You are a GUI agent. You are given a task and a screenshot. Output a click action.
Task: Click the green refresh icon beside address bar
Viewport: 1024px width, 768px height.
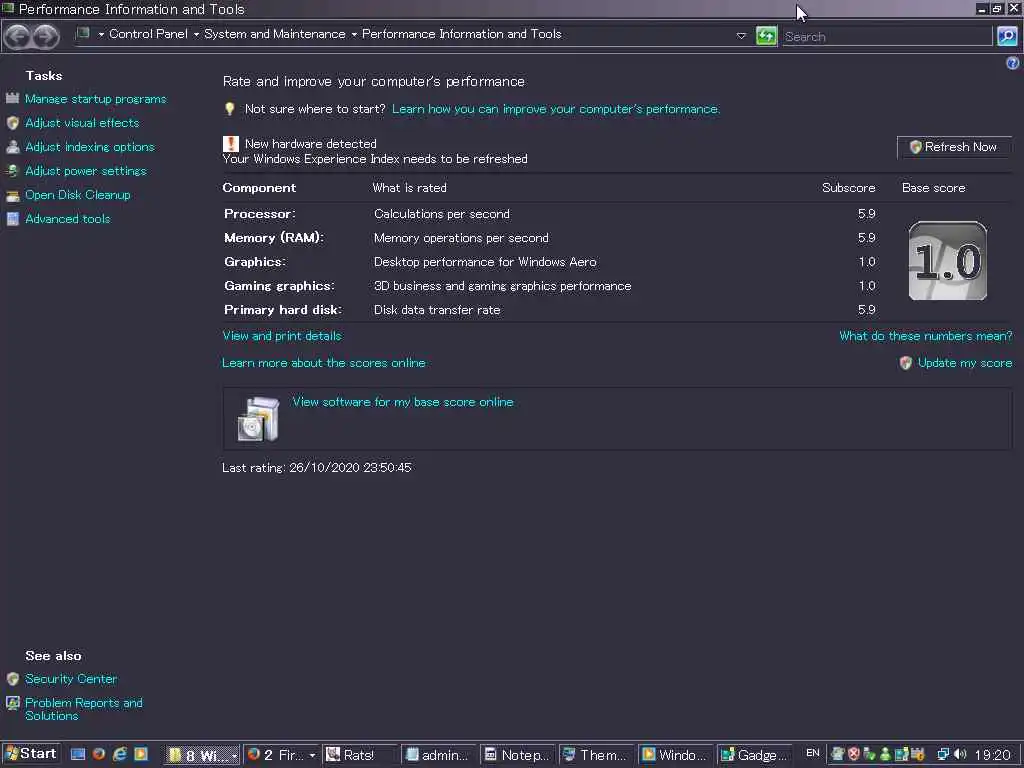coord(766,36)
